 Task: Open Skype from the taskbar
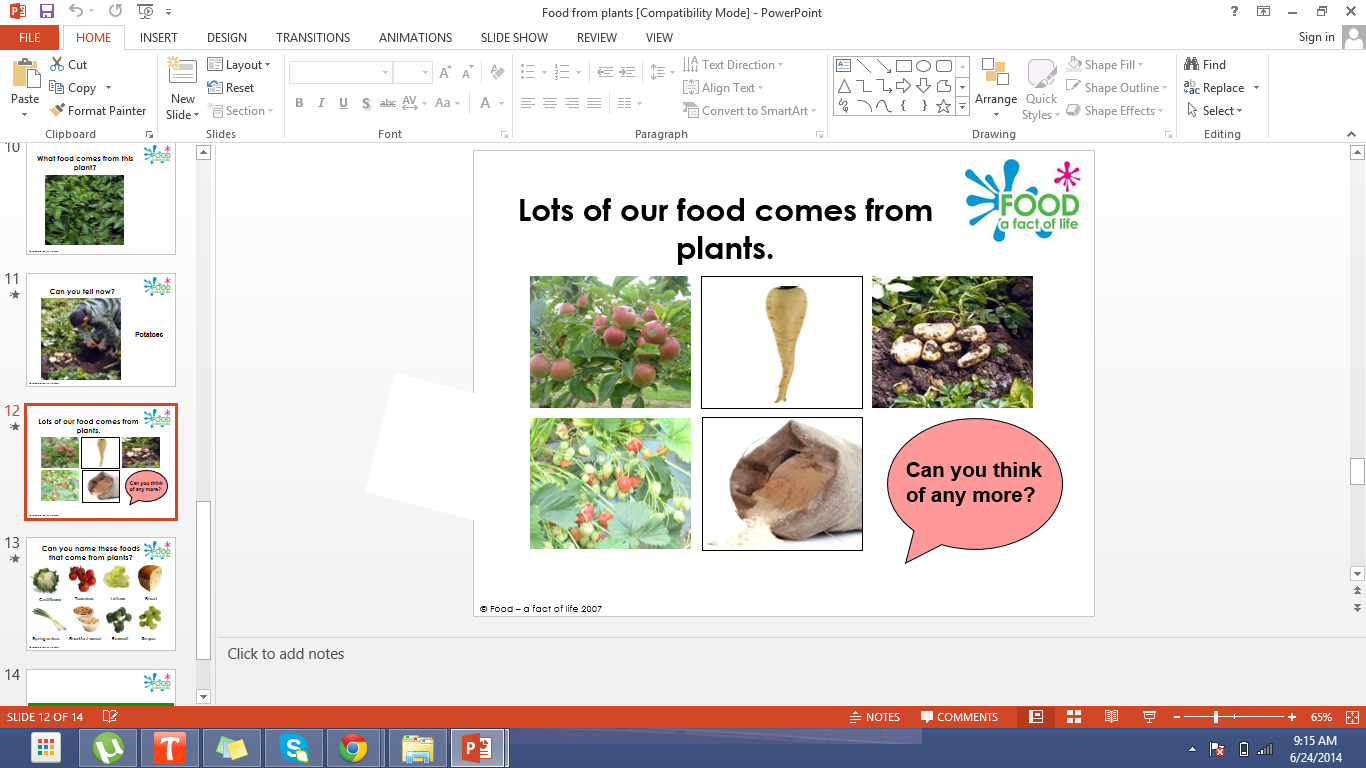pyautogui.click(x=293, y=748)
